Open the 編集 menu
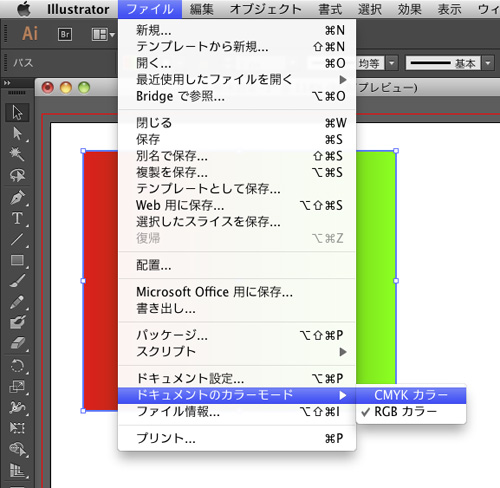 (x=201, y=9)
